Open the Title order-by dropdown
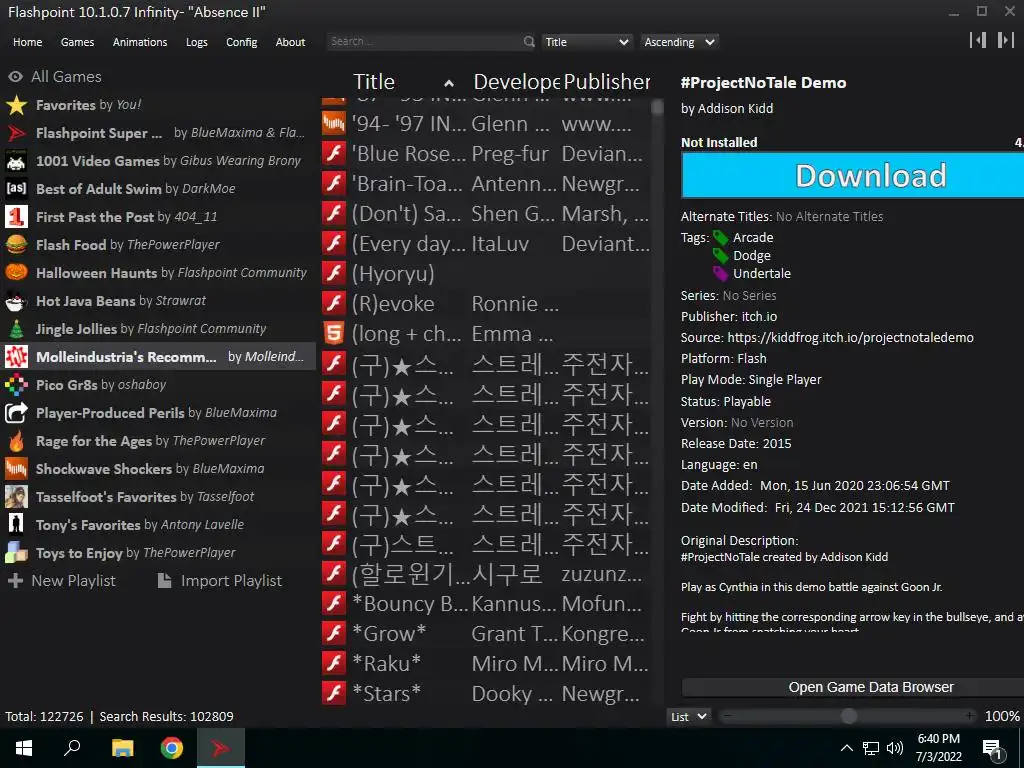 coord(586,42)
